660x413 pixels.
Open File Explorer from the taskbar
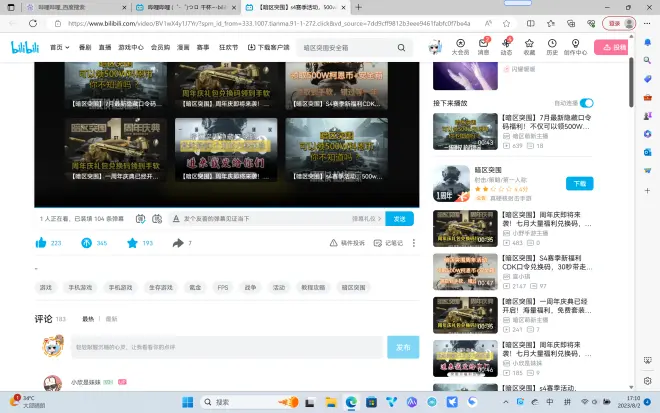pos(331,402)
